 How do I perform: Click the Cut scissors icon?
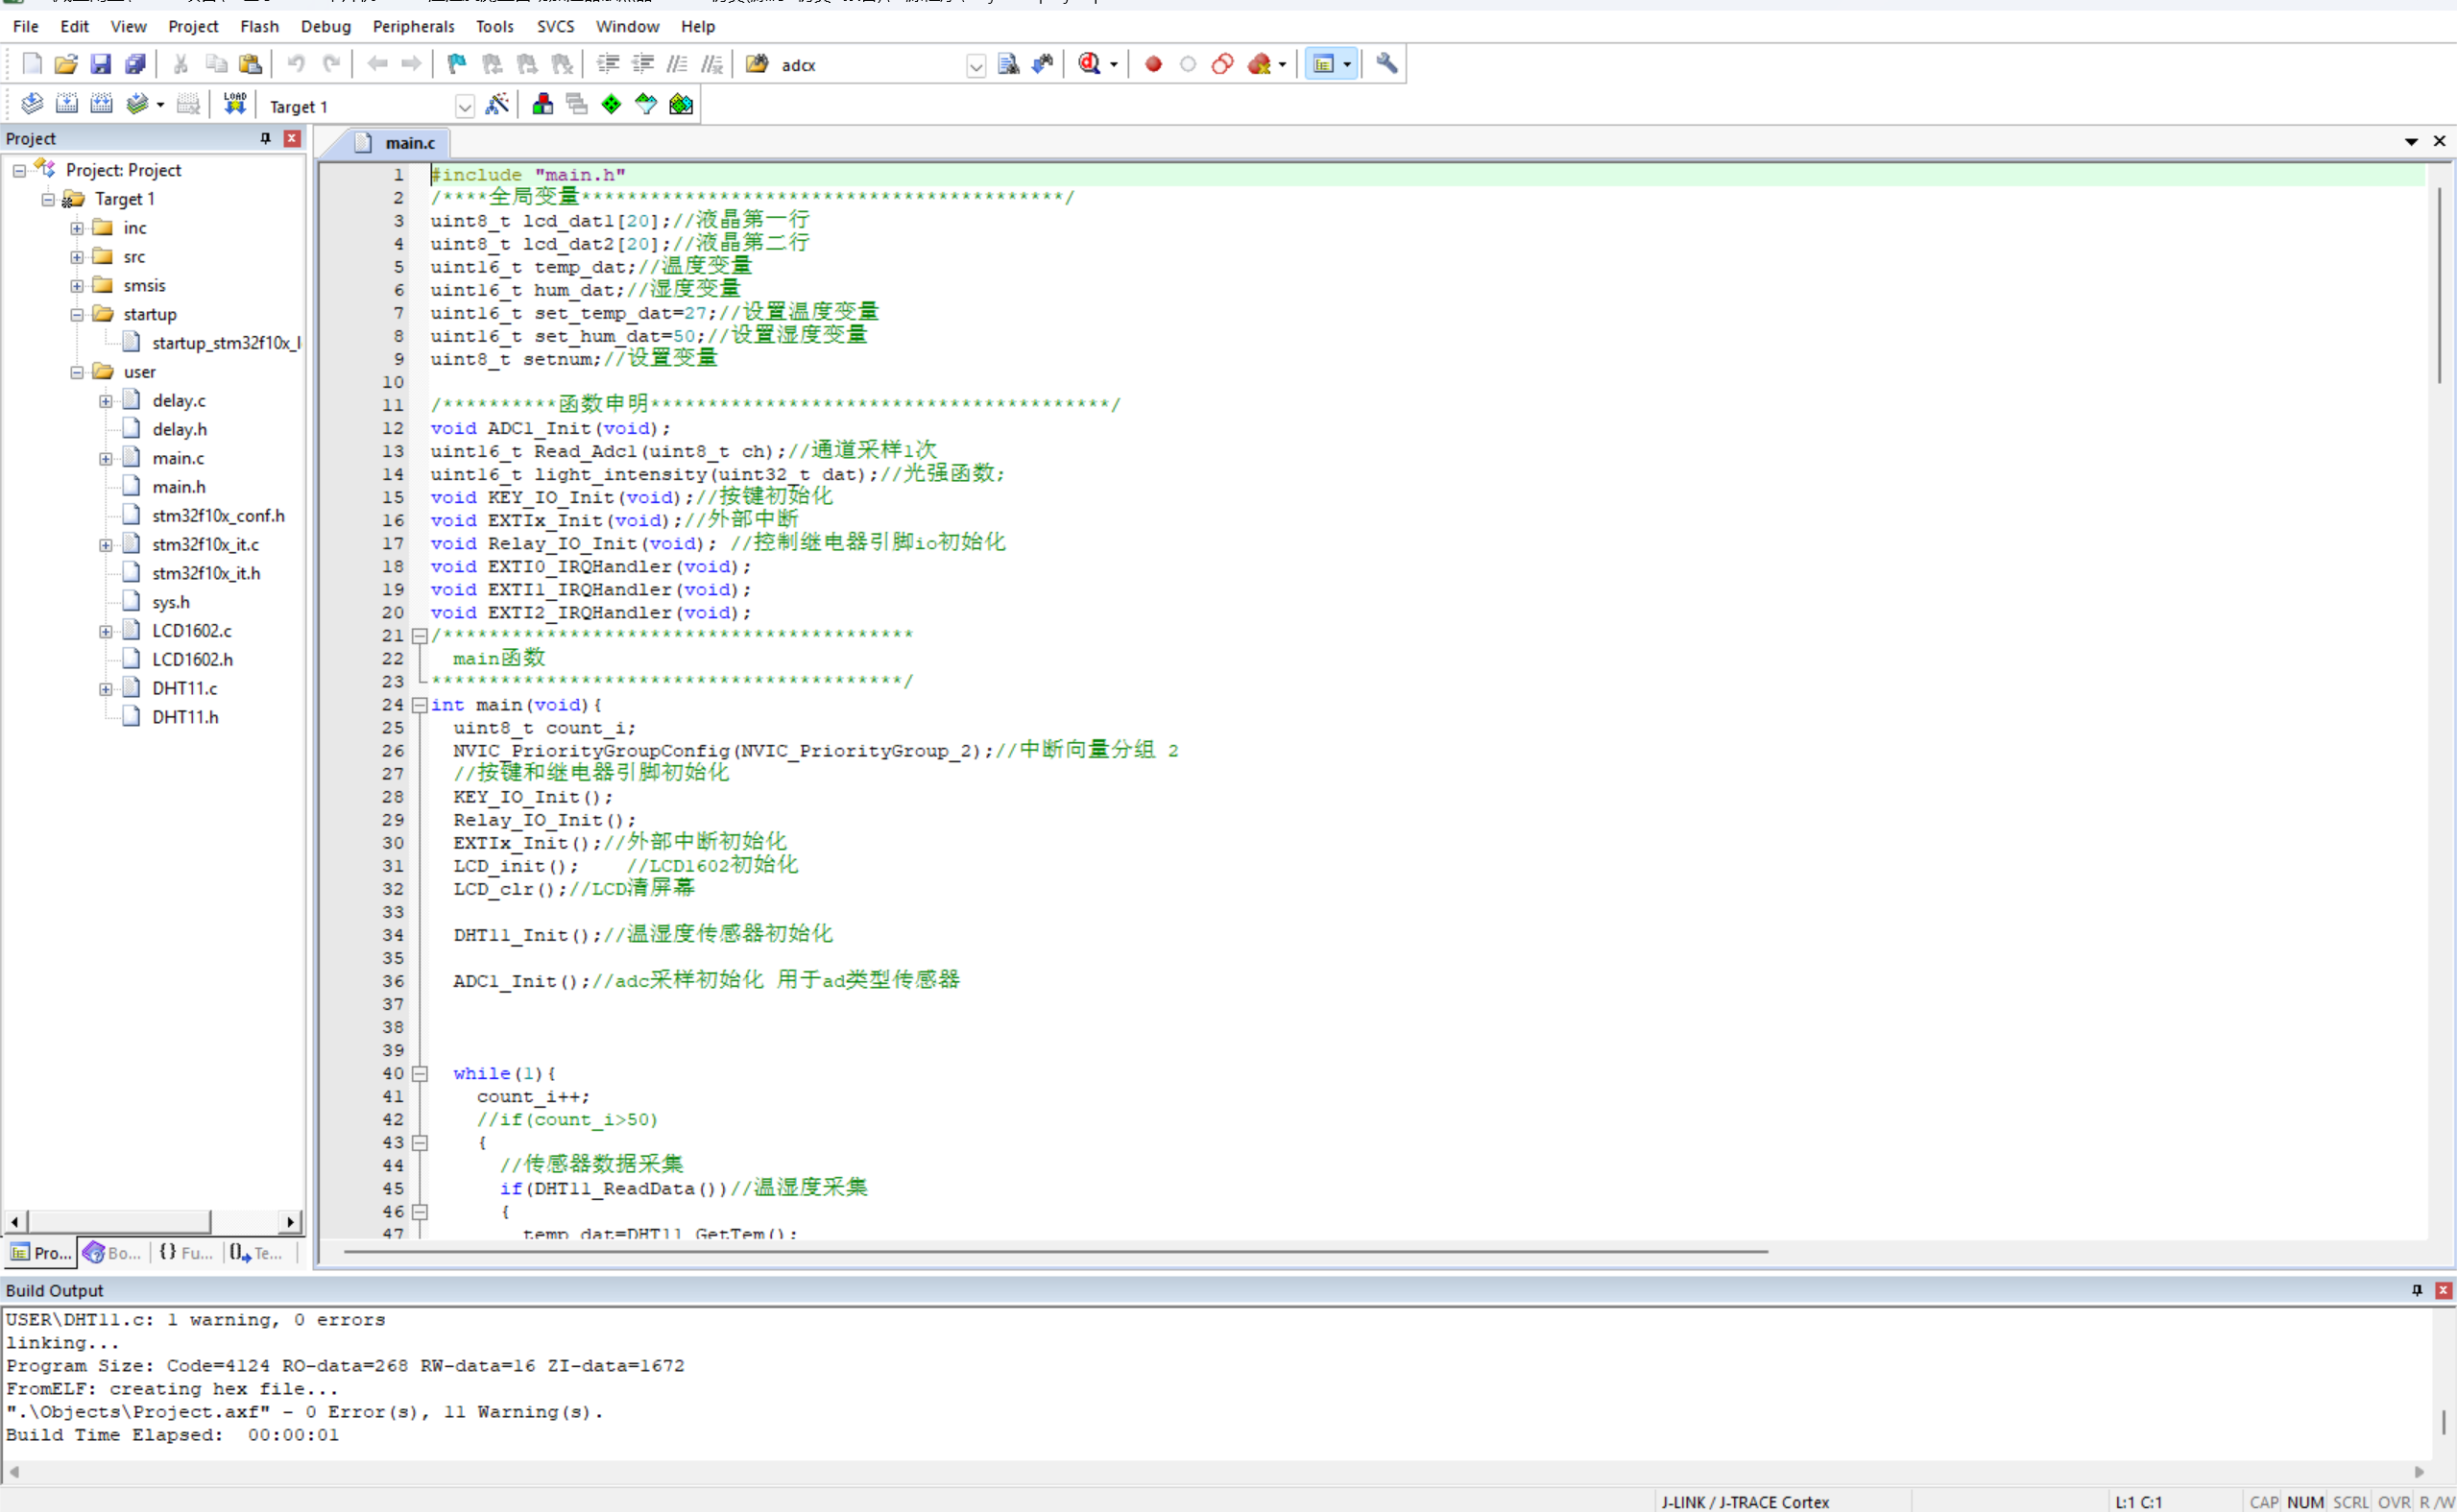181,64
